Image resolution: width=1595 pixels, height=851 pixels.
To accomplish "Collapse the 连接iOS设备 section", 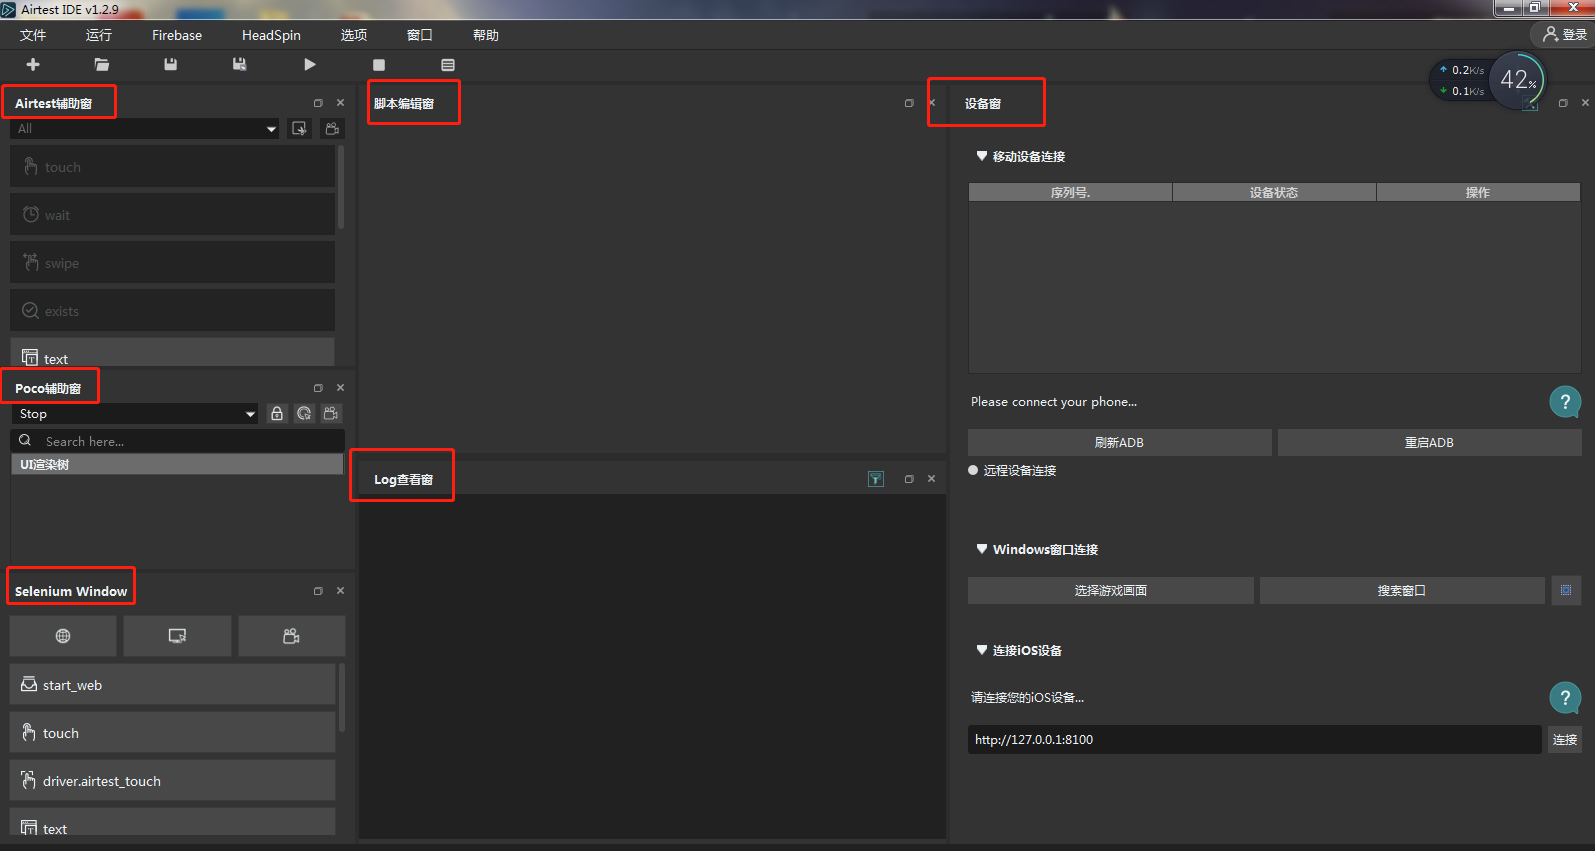I will pyautogui.click(x=982, y=650).
